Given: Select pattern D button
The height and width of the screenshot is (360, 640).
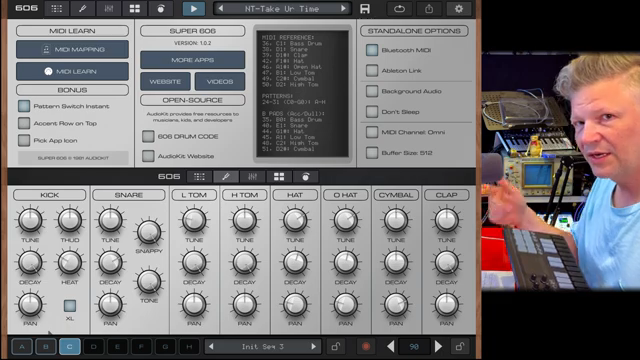Looking at the screenshot, I should (93, 347).
